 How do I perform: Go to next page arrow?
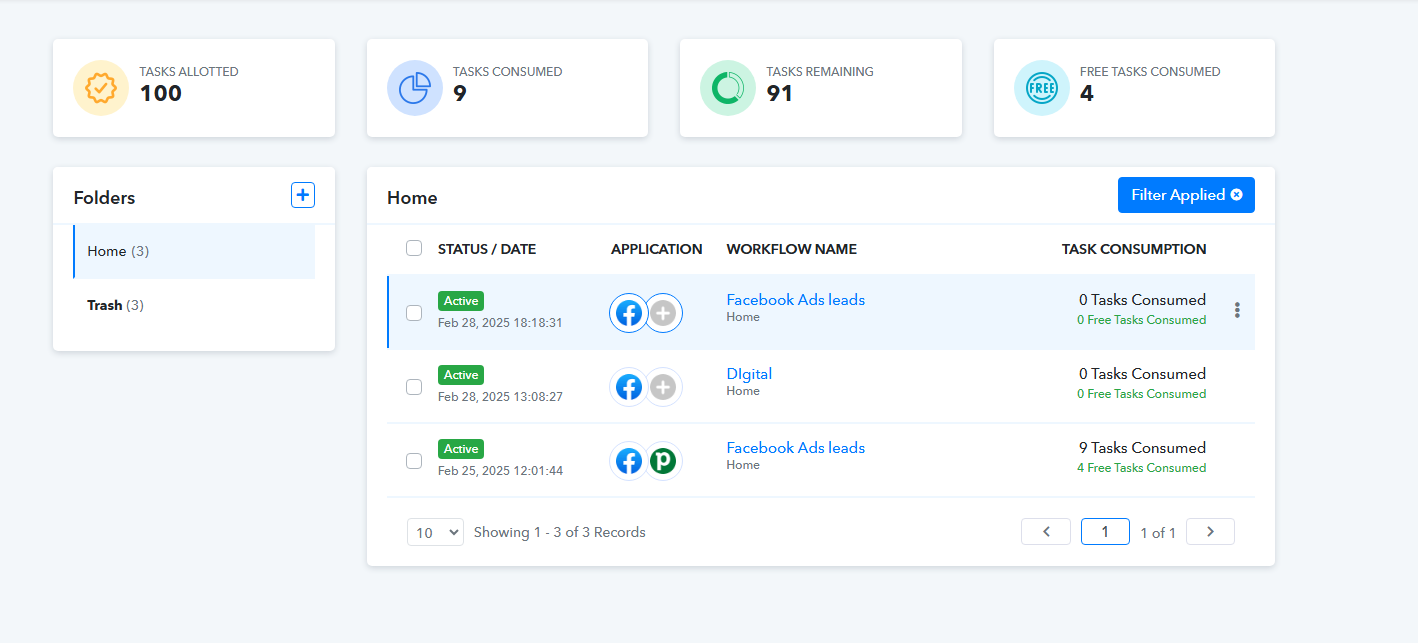coord(1210,531)
